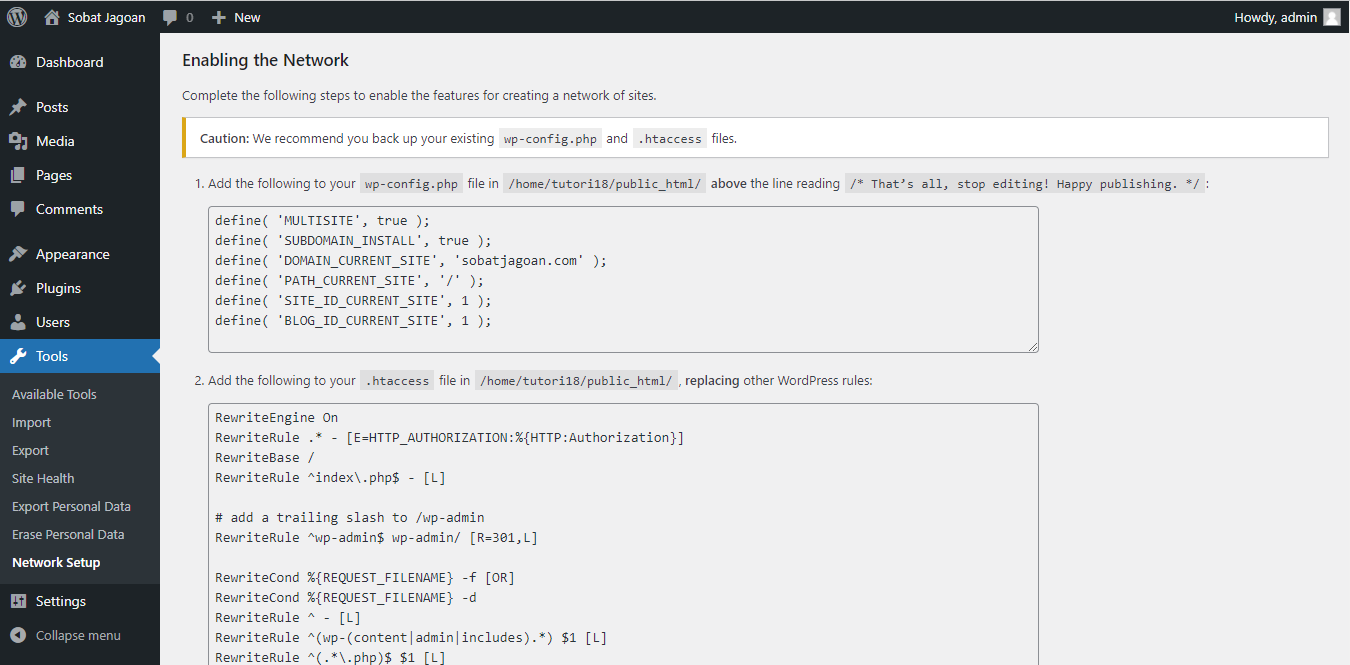Viewport: 1350px width, 665px height.
Task: Click the Dashboard gauge icon
Action: (18, 62)
